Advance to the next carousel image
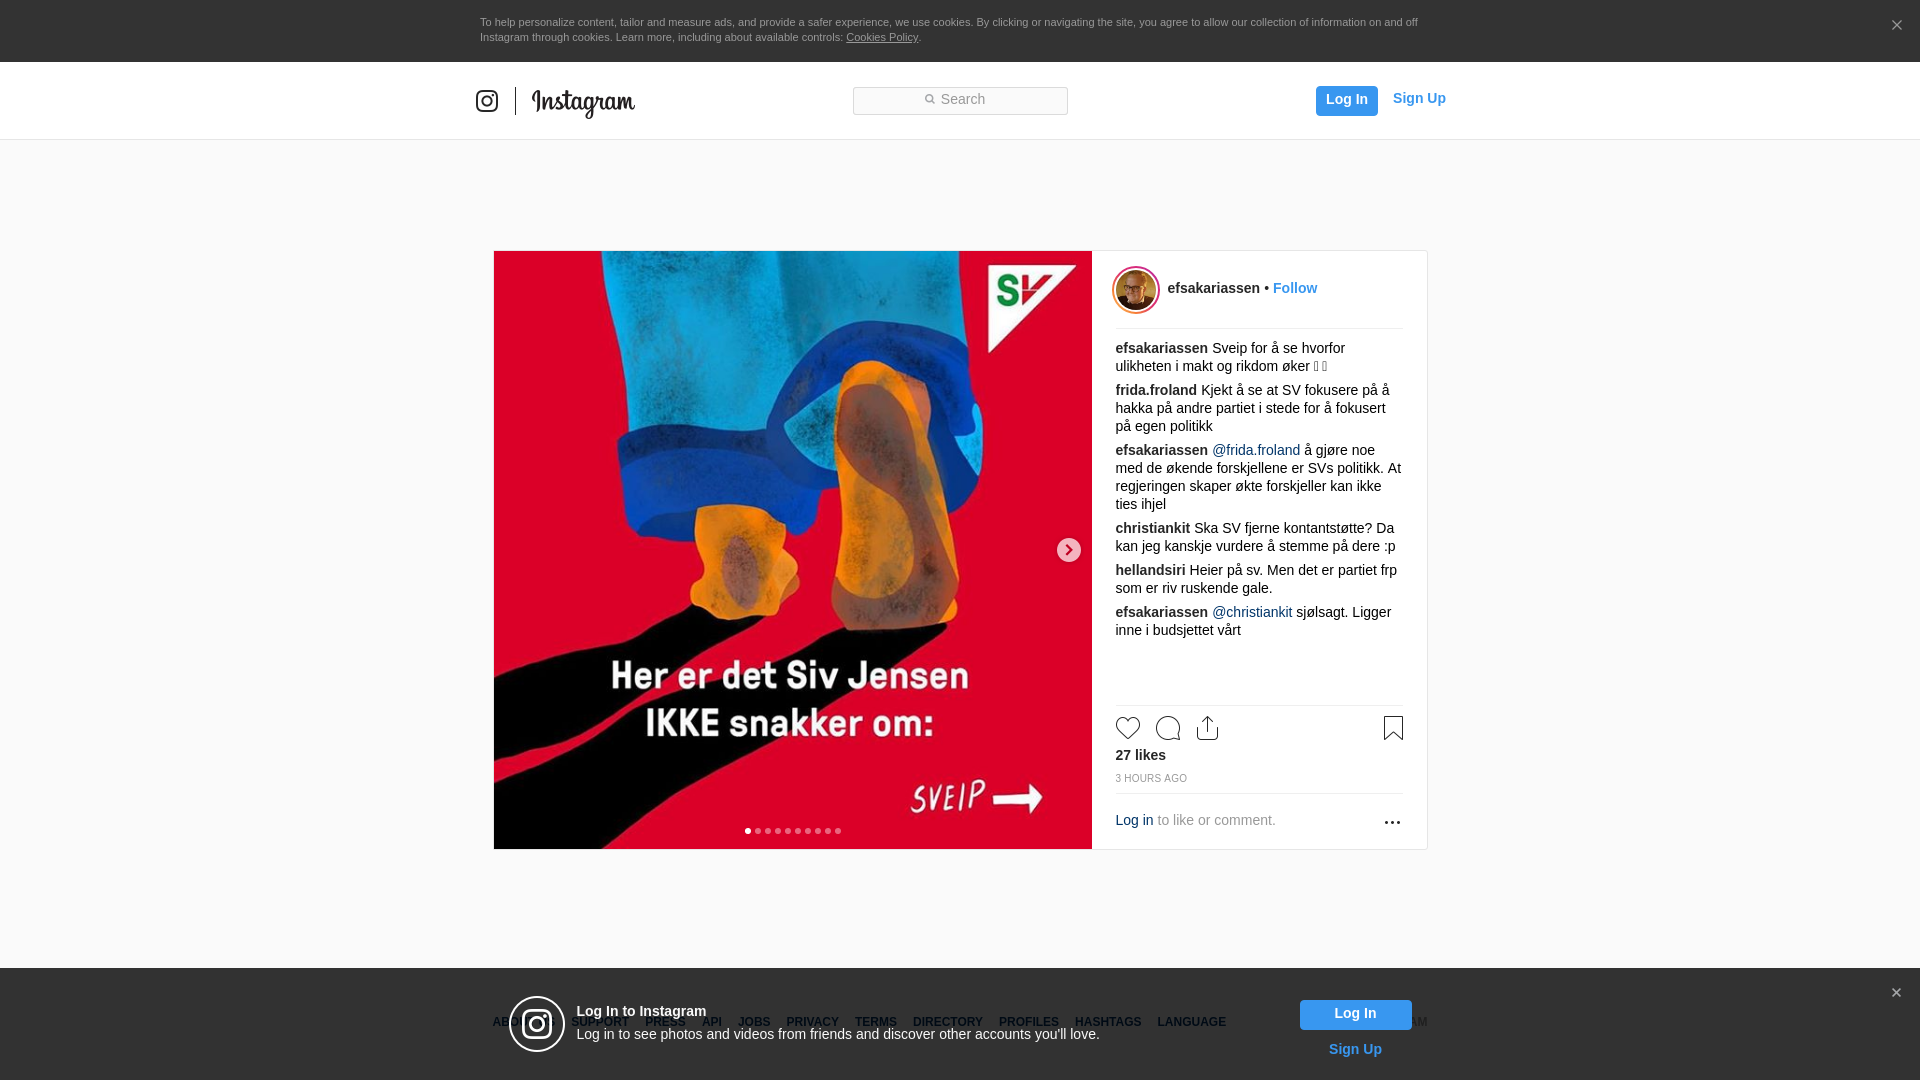 1069,550
